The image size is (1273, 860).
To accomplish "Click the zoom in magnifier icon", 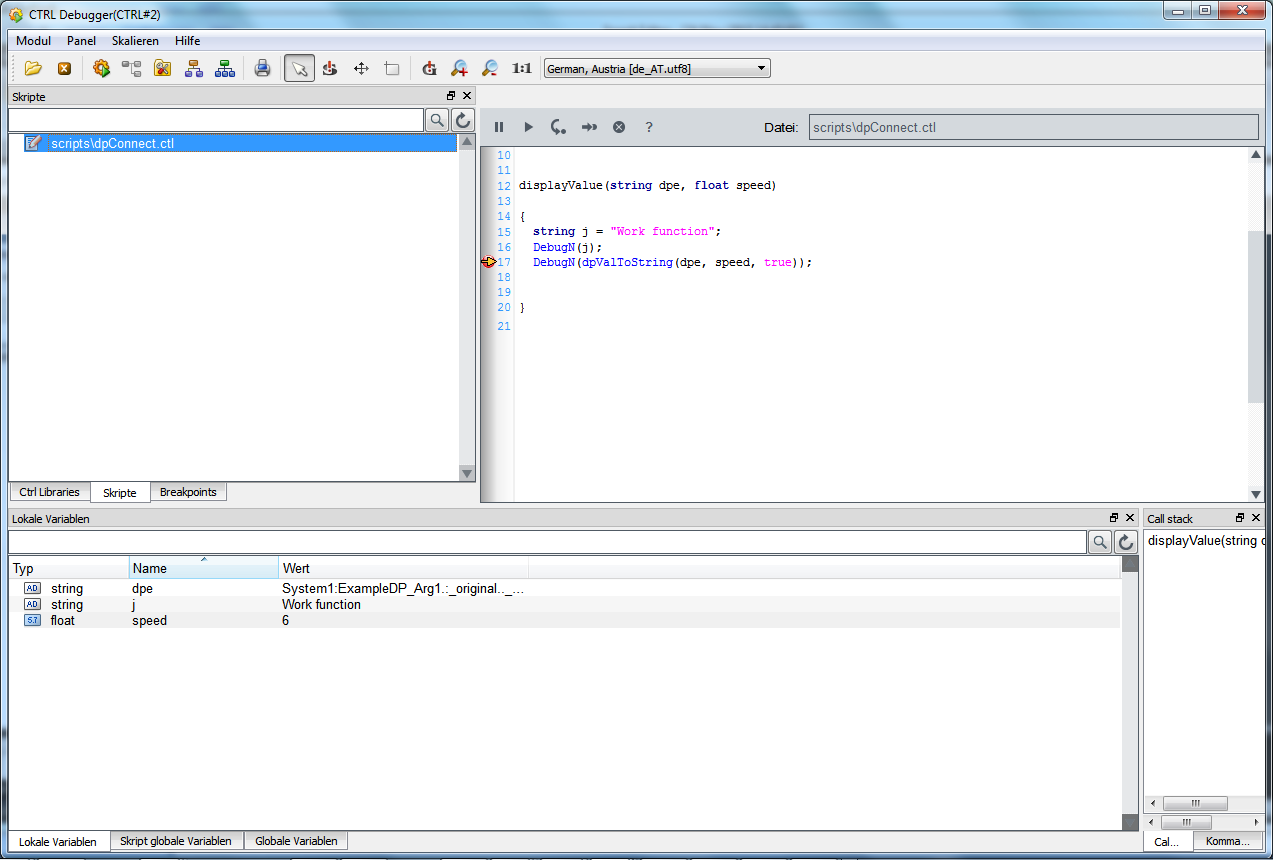I will click(459, 68).
